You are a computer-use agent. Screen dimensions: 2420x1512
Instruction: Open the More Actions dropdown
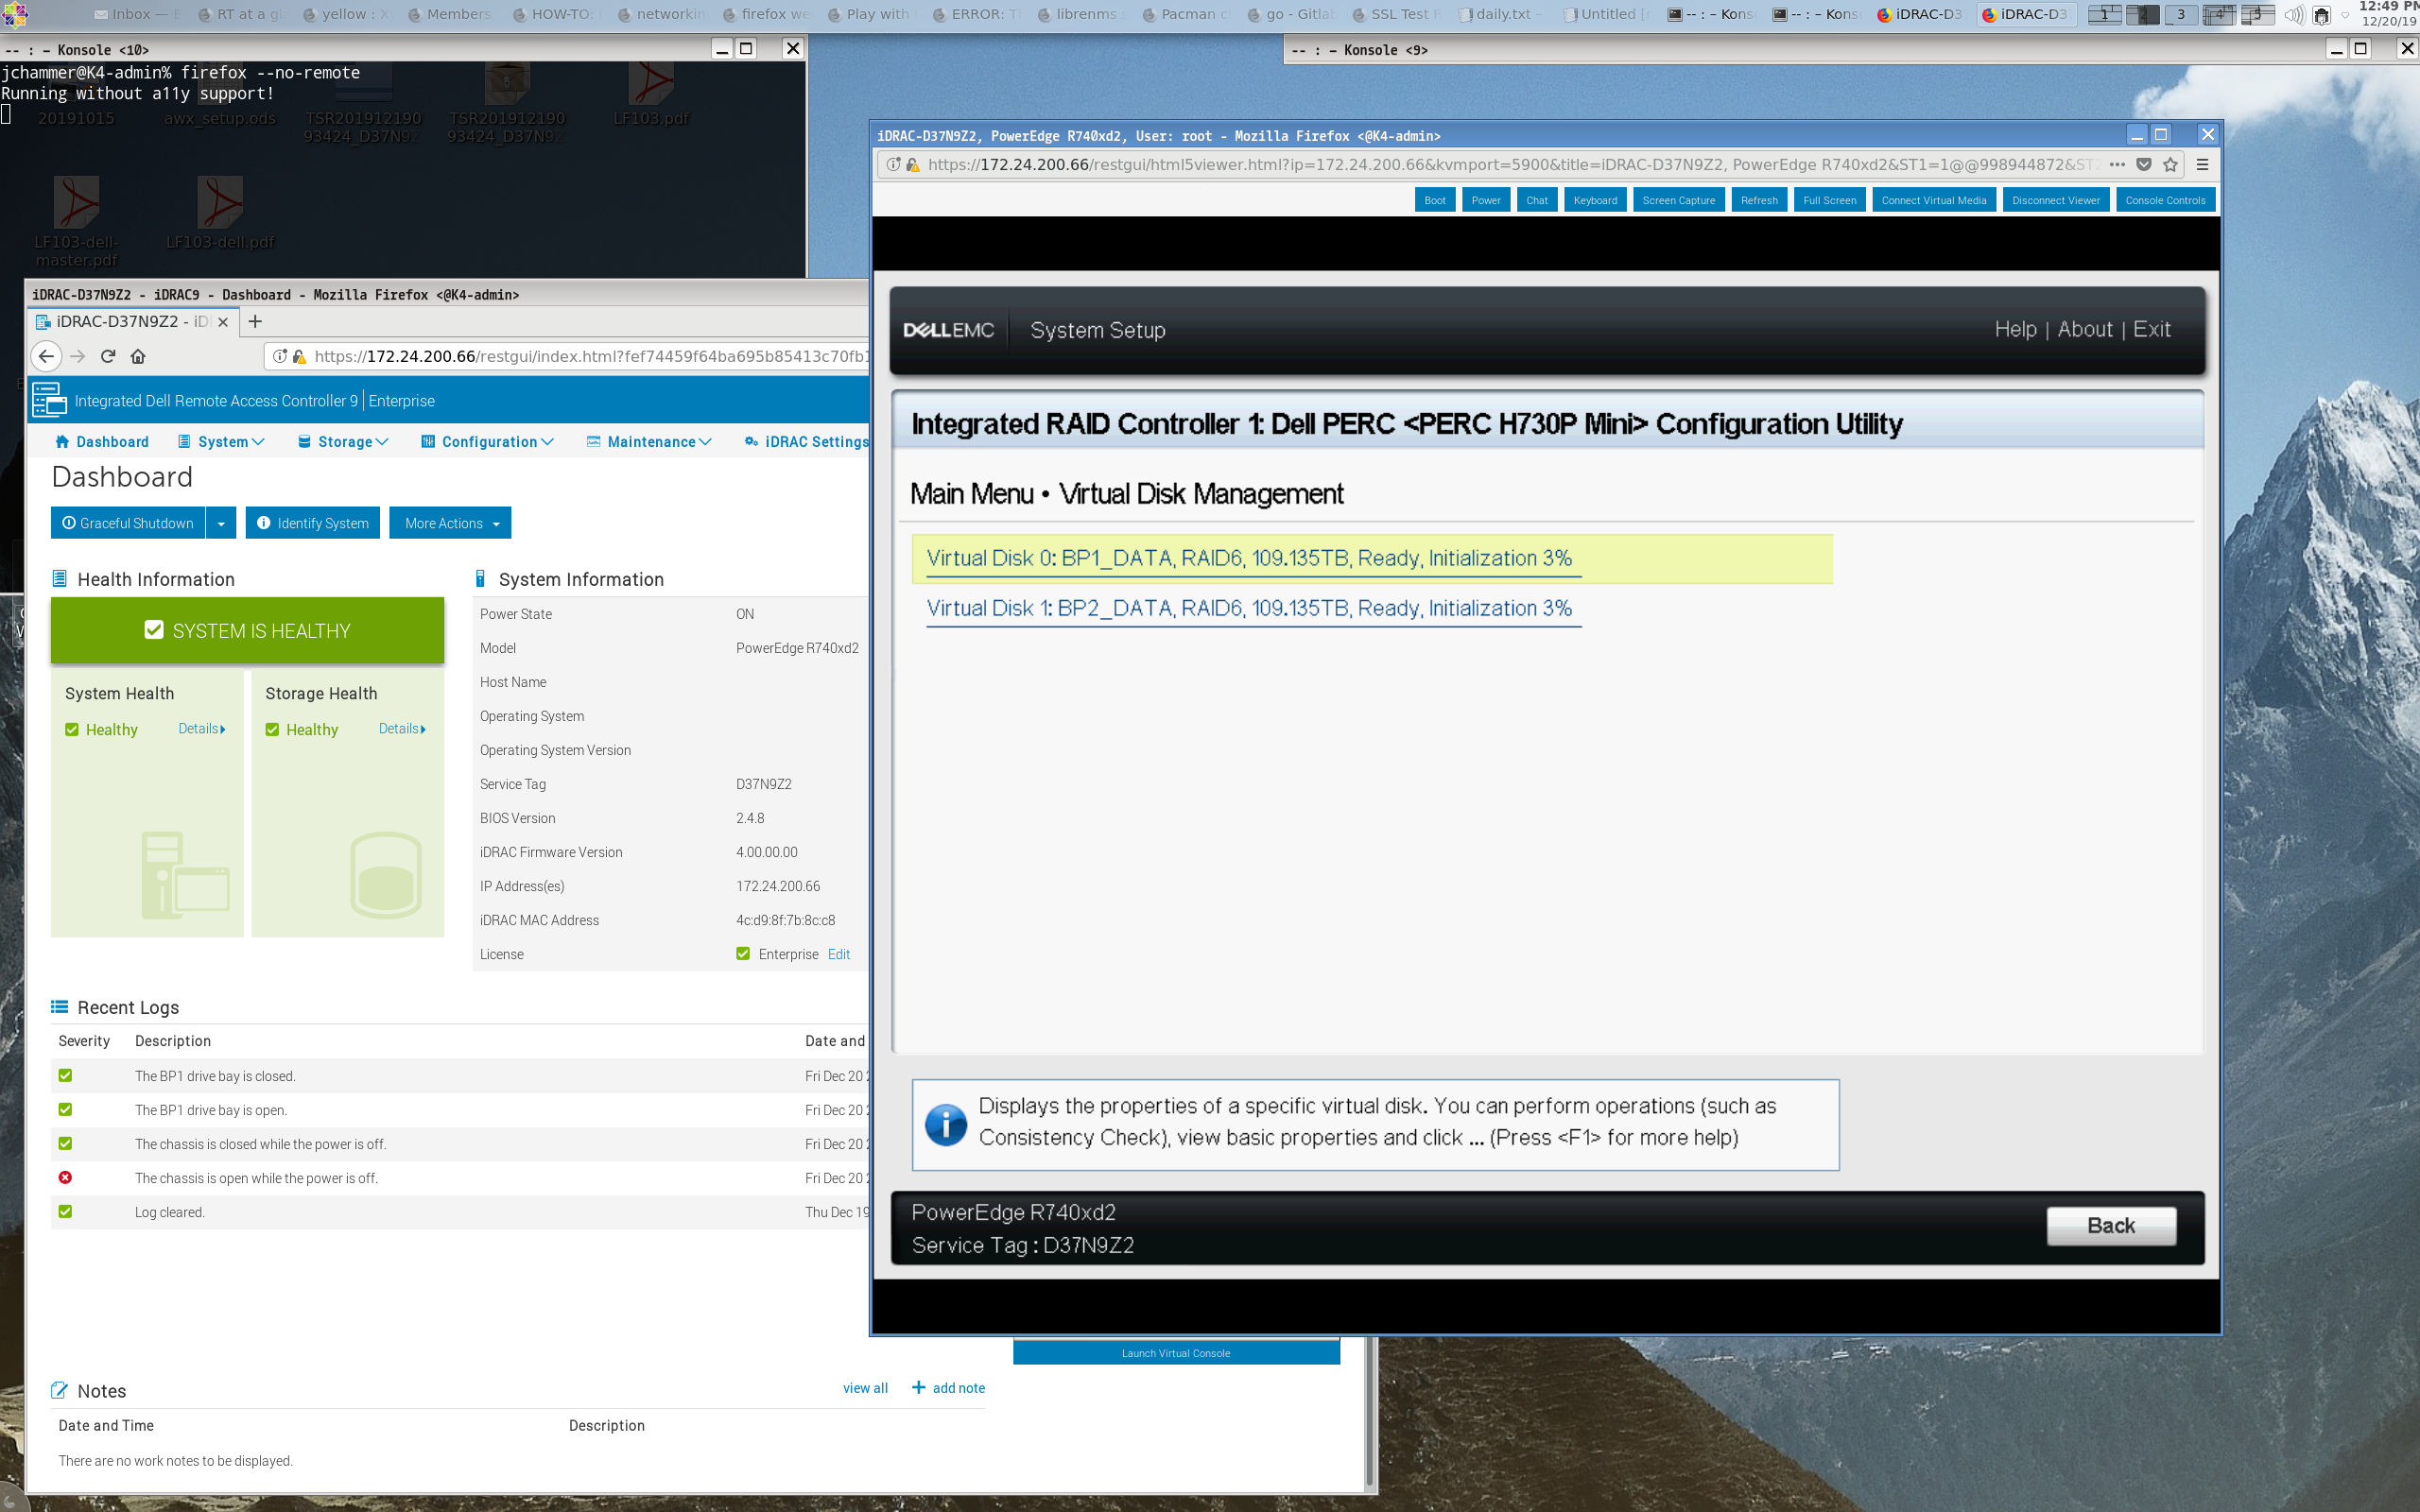[450, 523]
